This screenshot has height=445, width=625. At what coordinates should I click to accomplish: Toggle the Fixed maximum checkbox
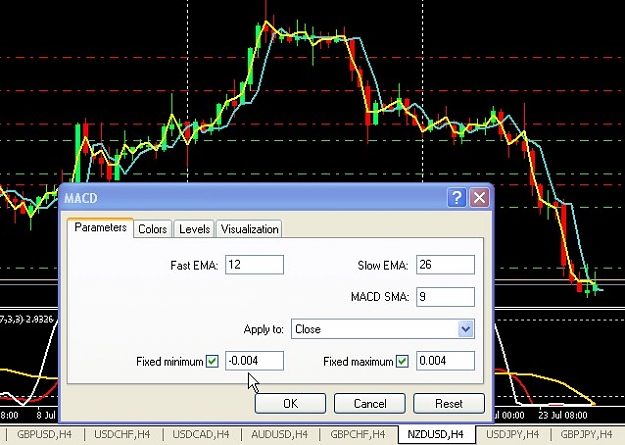tap(402, 362)
